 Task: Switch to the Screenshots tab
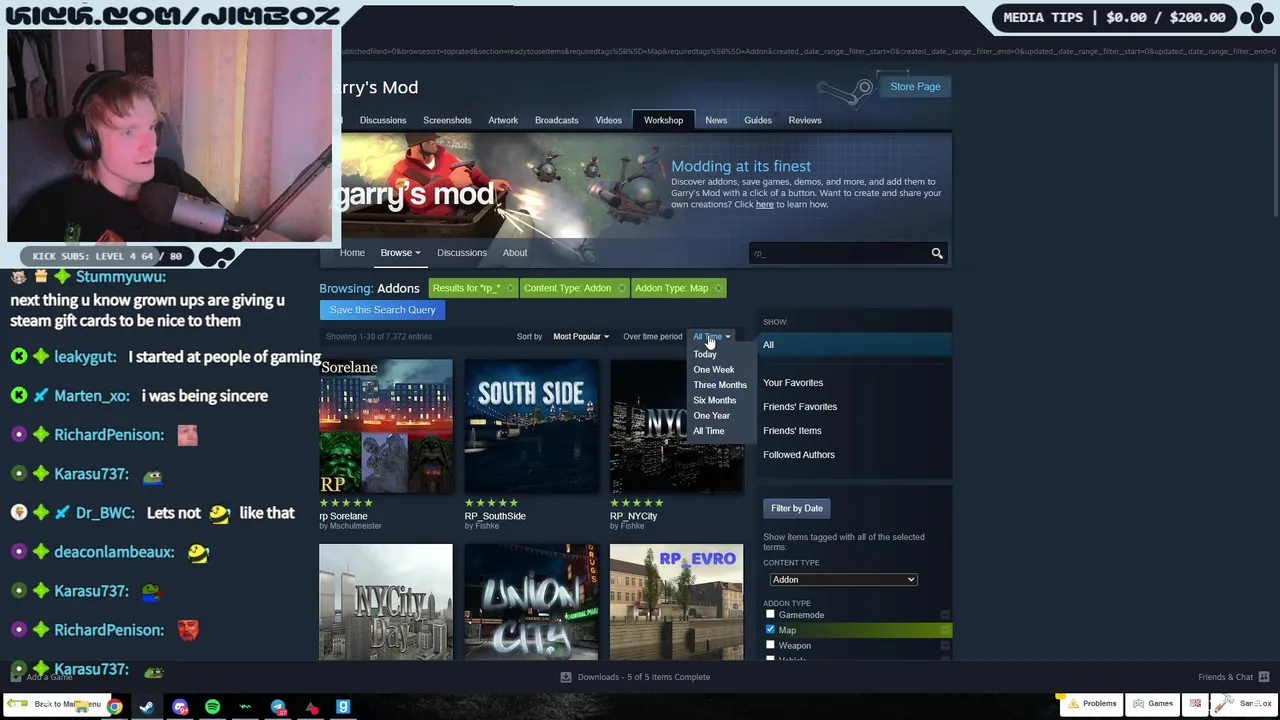click(x=447, y=120)
